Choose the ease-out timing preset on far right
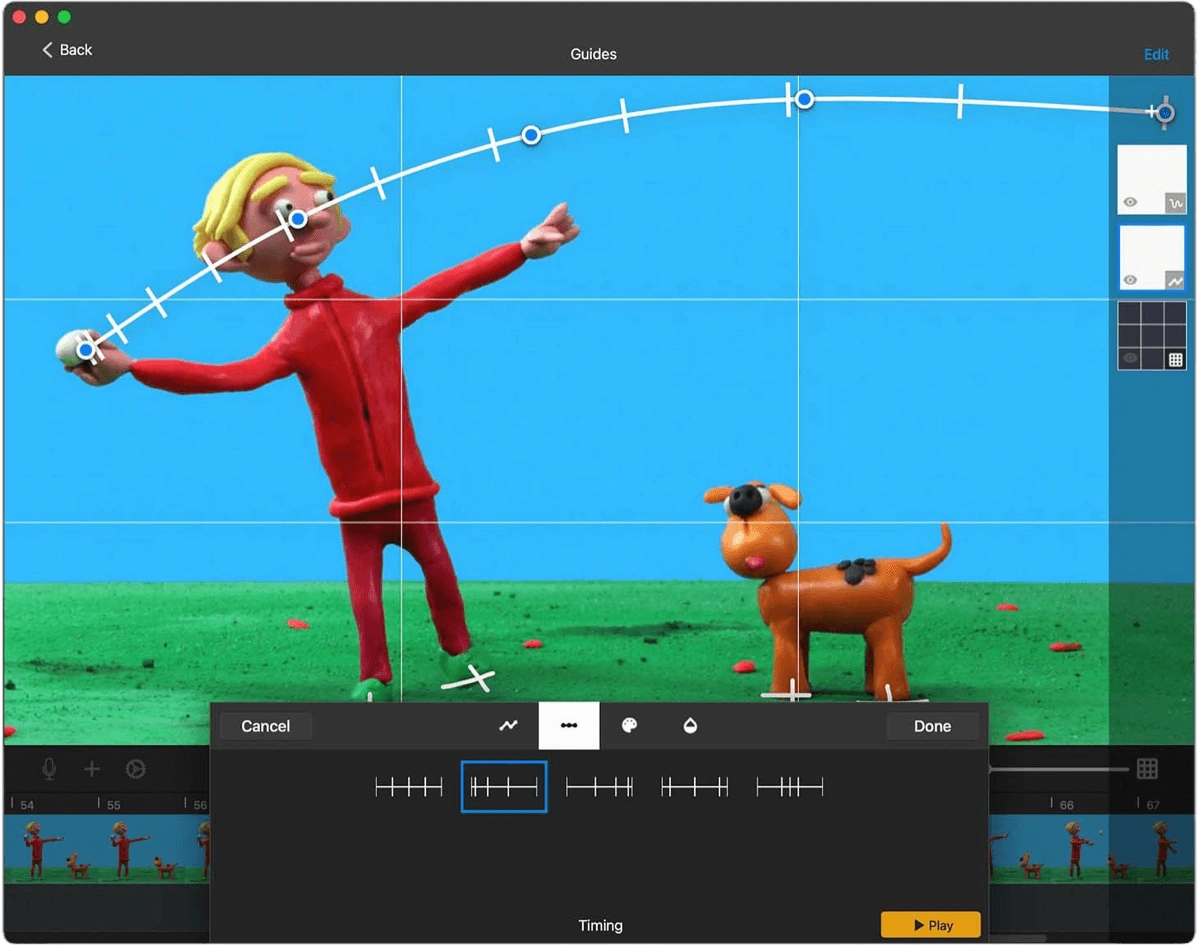The height and width of the screenshot is (946, 1200). pyautogui.click(x=789, y=786)
